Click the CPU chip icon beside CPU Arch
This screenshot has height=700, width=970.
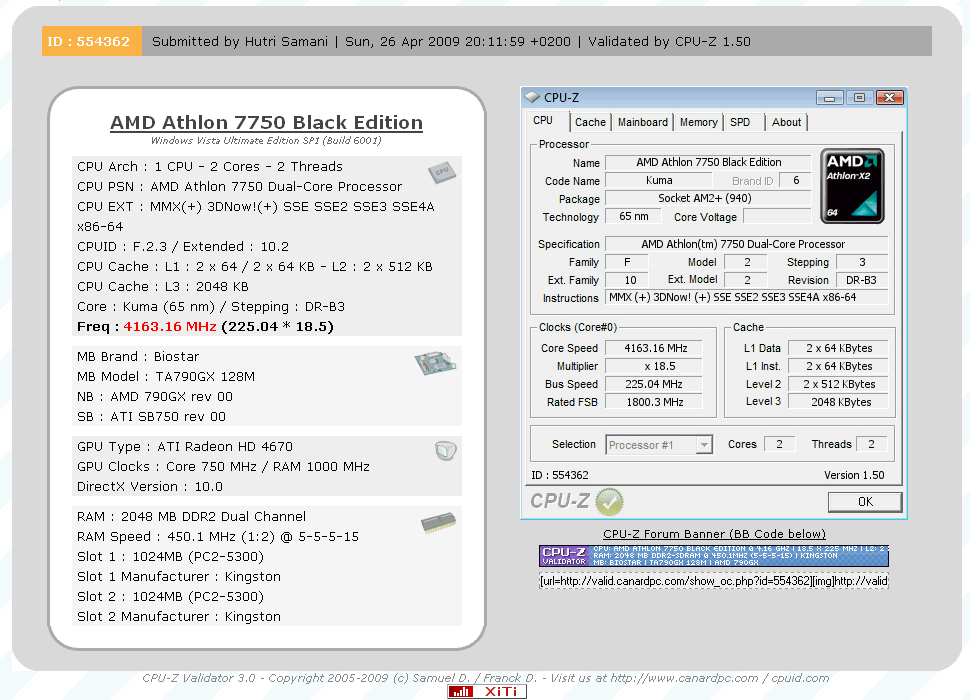442,172
